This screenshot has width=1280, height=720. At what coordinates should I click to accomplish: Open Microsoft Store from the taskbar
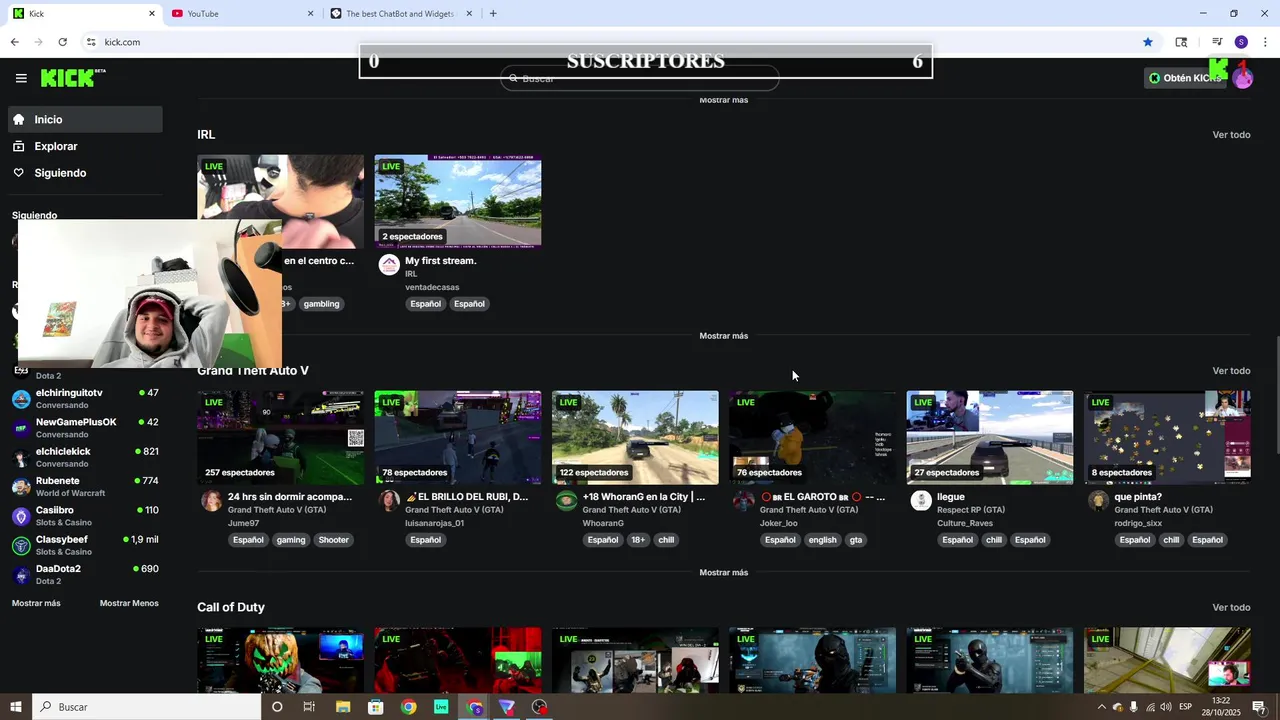click(x=376, y=707)
